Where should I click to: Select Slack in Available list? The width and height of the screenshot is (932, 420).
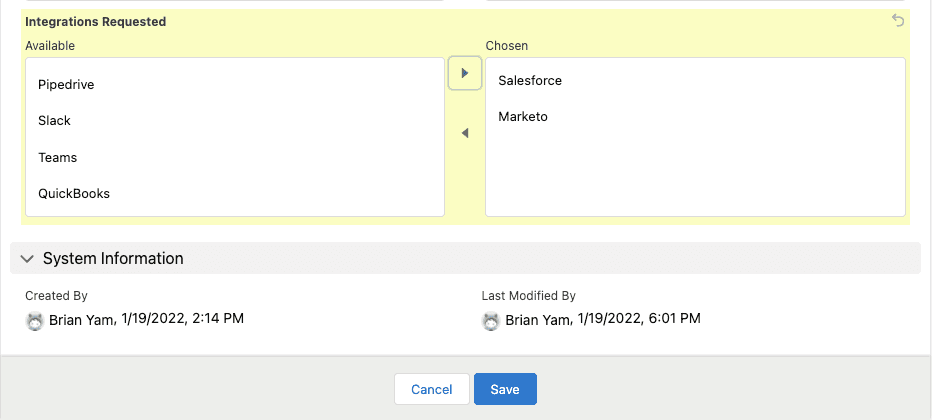(55, 121)
